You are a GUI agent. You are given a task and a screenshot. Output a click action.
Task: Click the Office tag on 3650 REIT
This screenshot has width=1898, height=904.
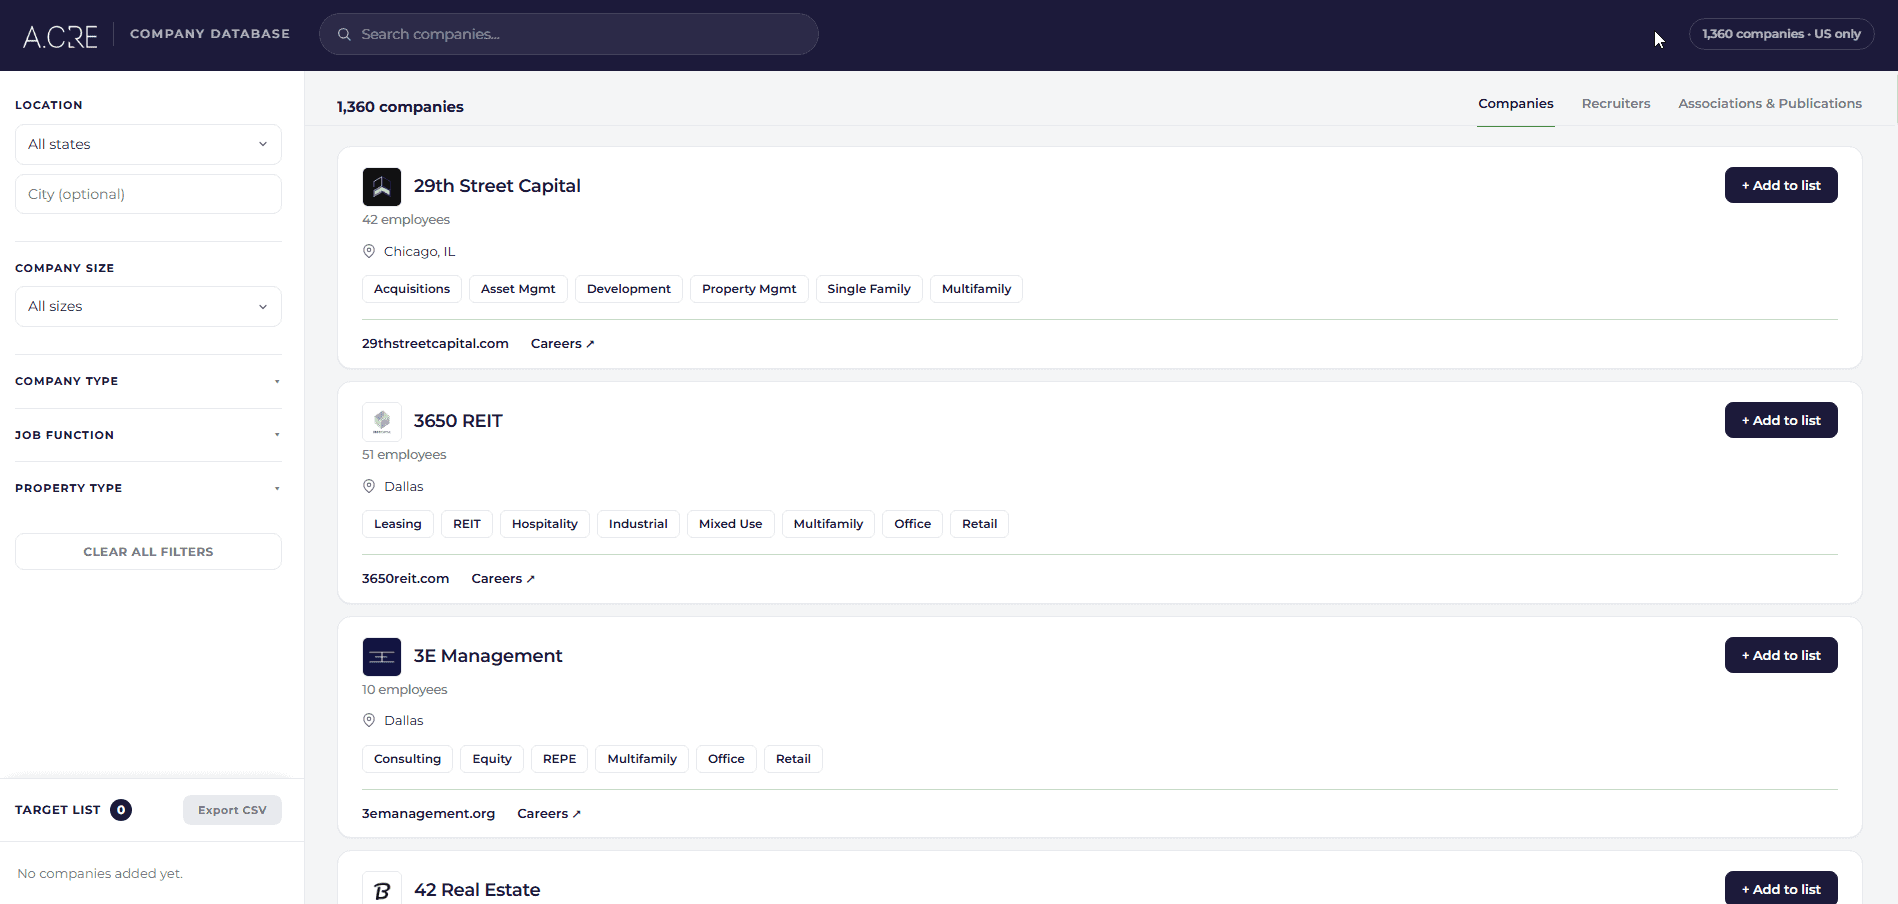[913, 524]
